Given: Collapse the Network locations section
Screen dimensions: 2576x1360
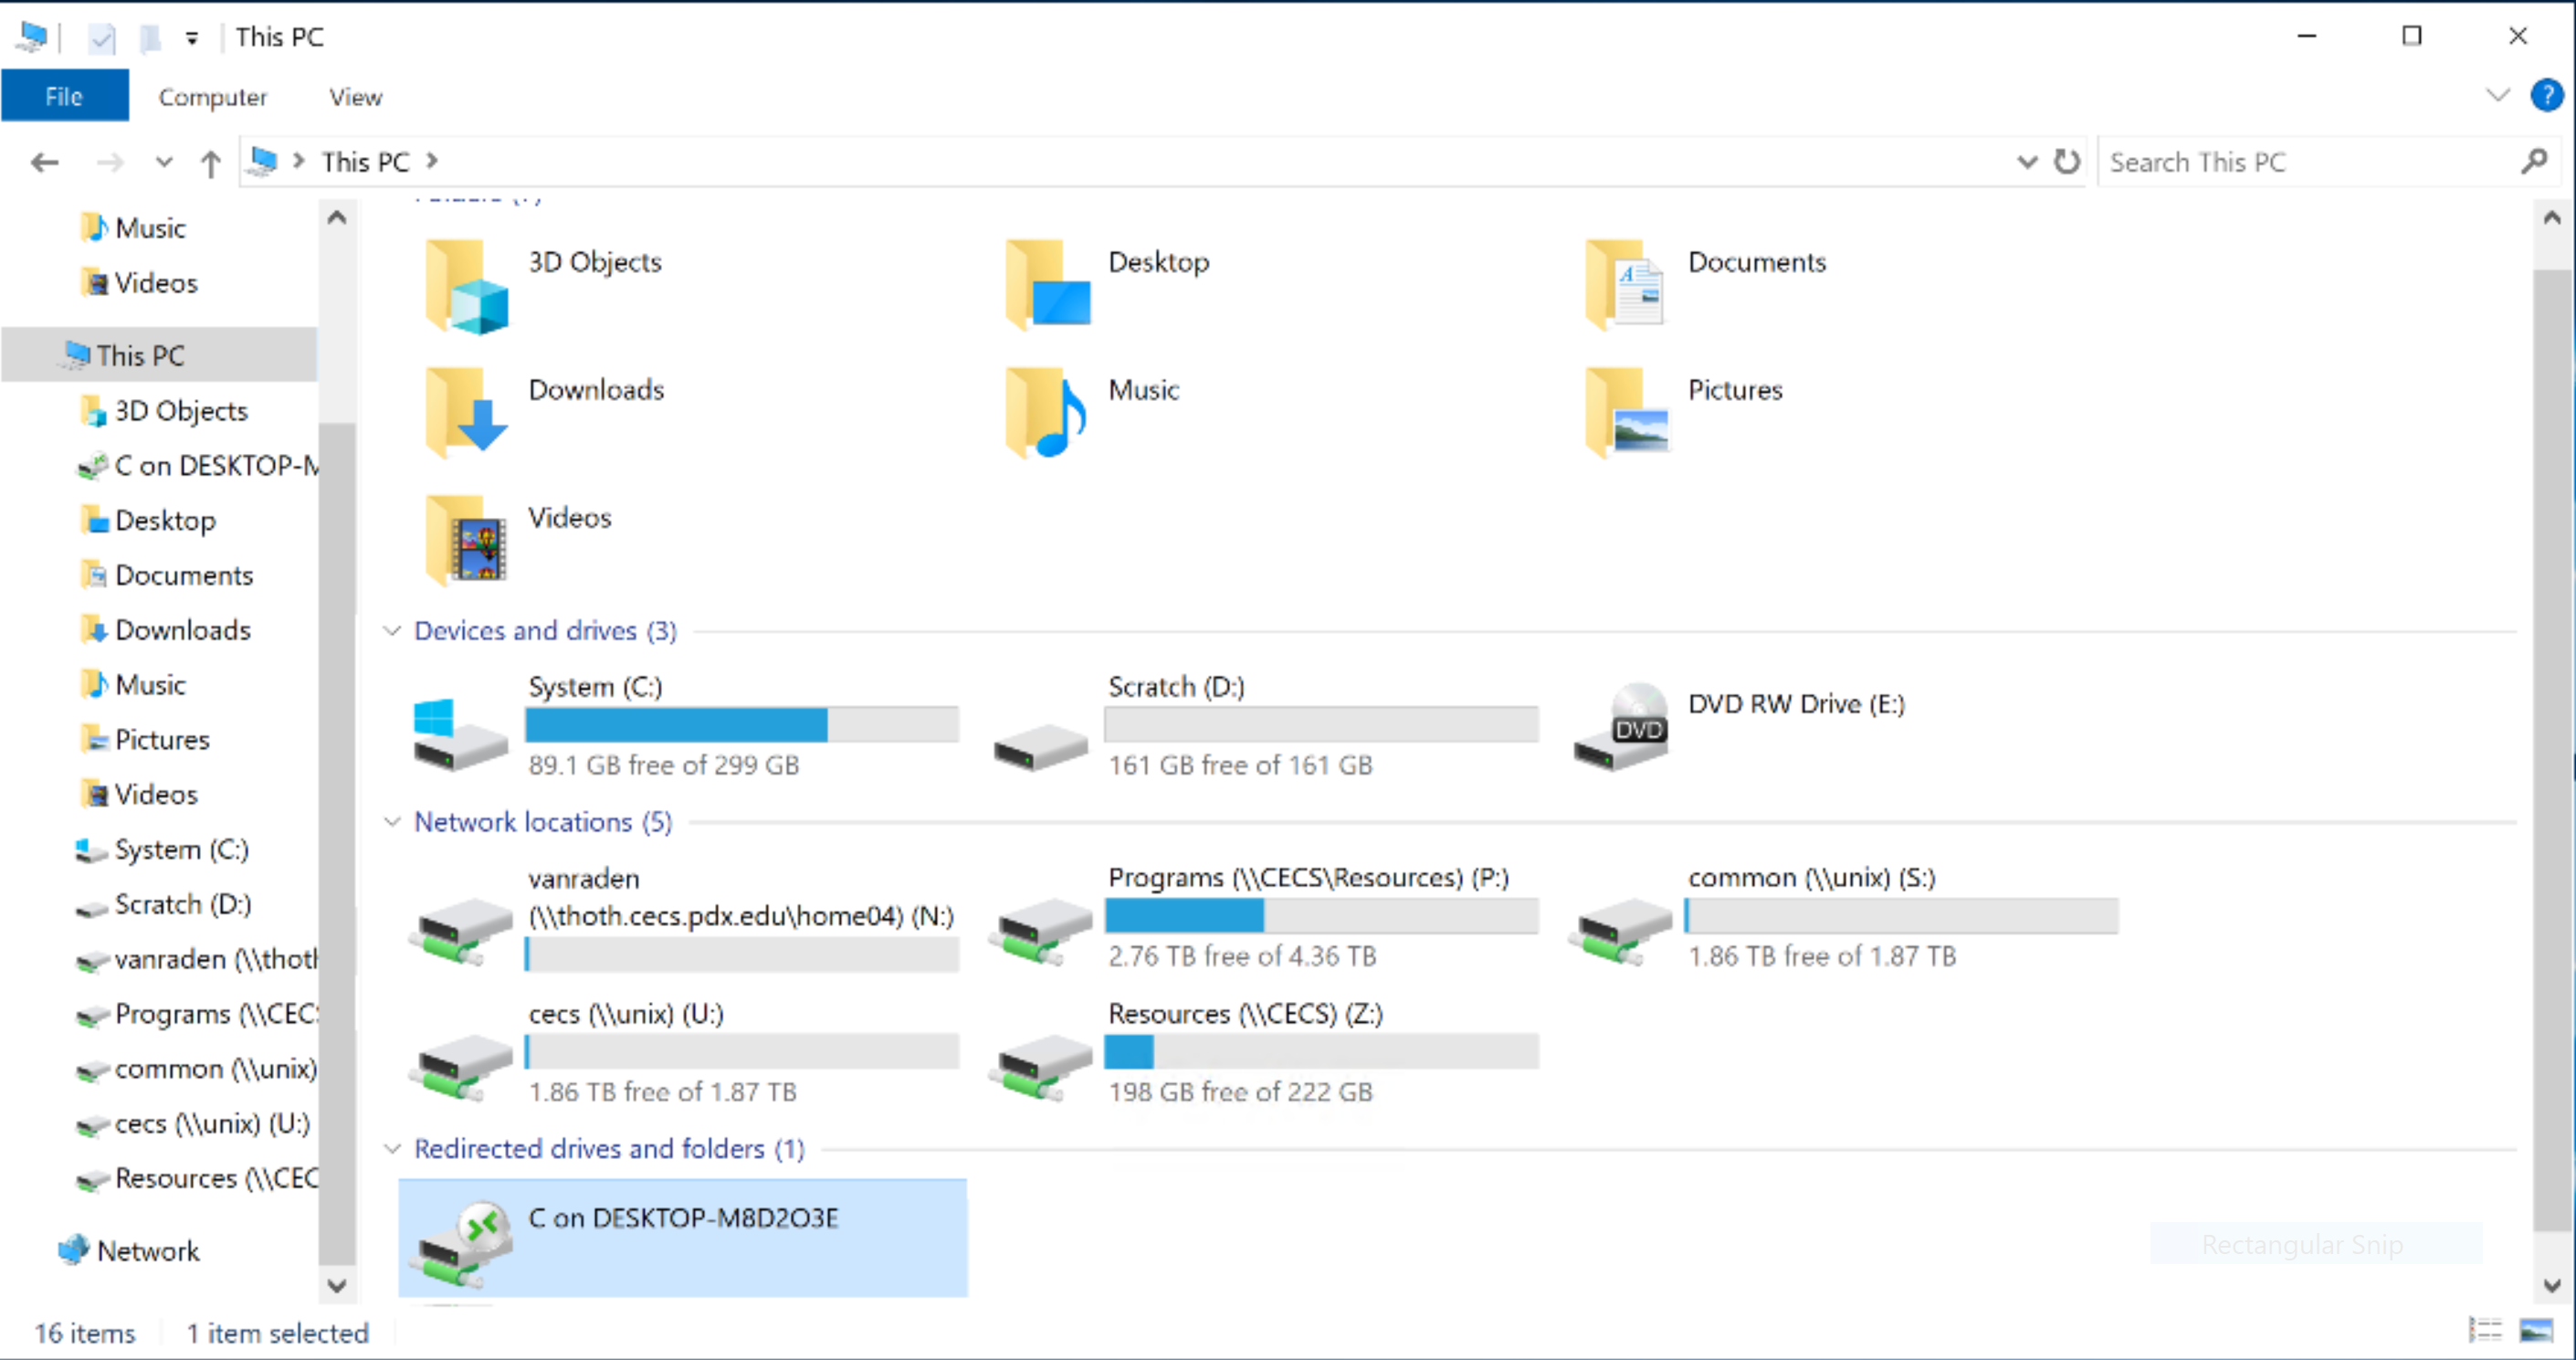Looking at the screenshot, I should pos(392,821).
